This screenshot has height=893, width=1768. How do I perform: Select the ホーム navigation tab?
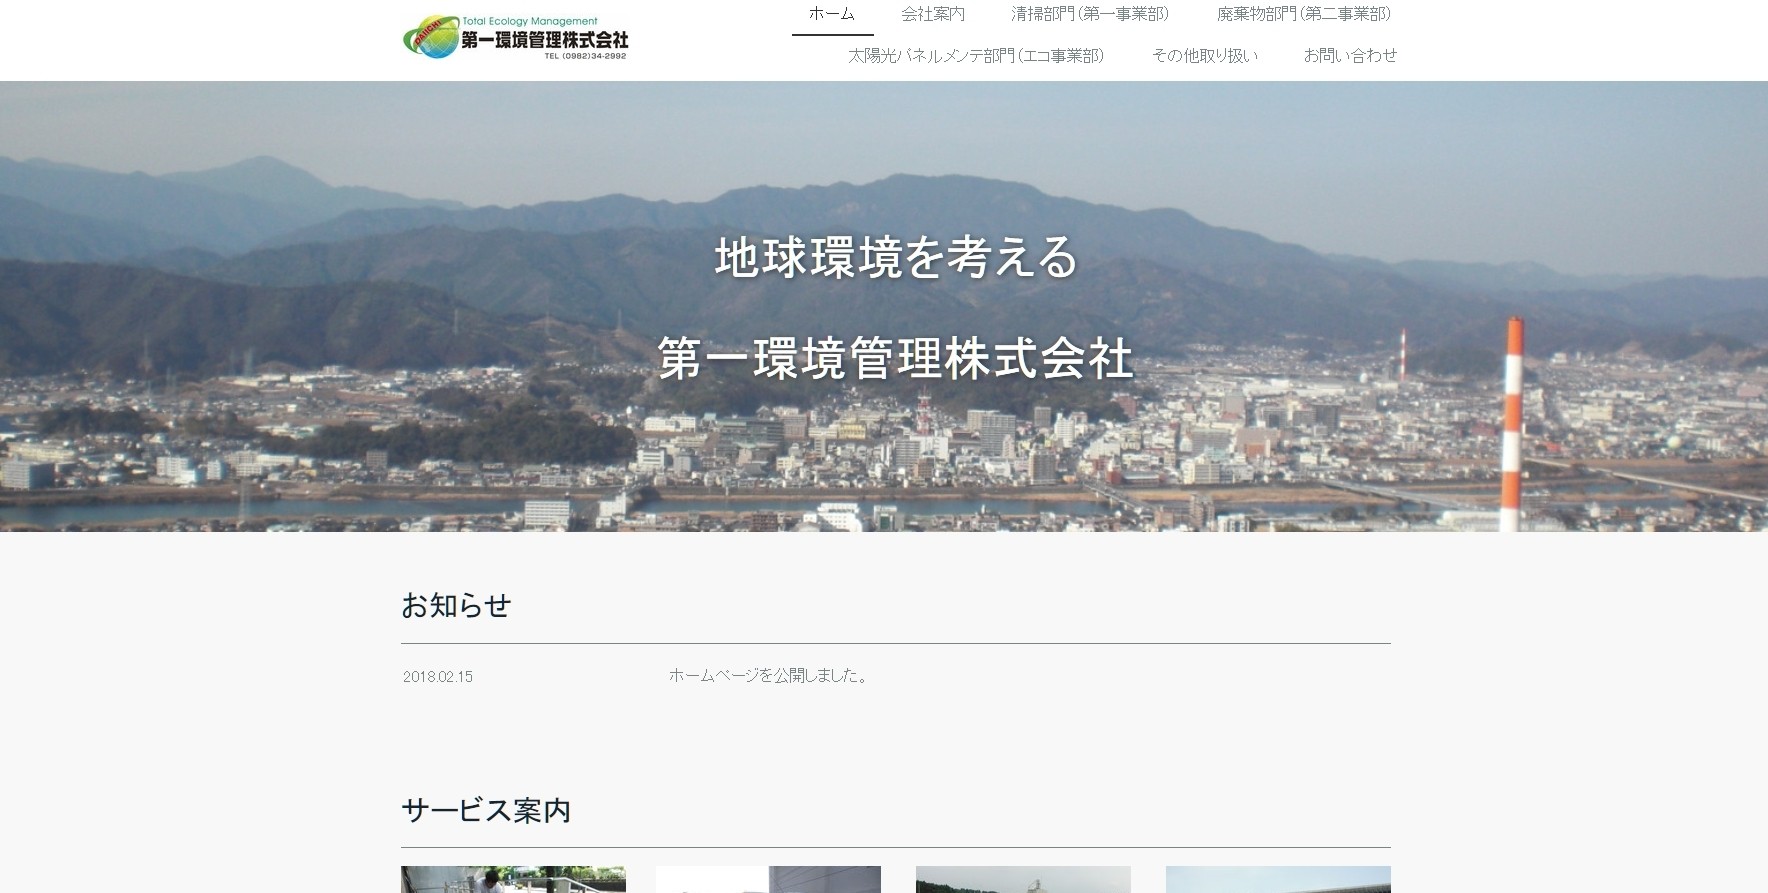[x=832, y=14]
